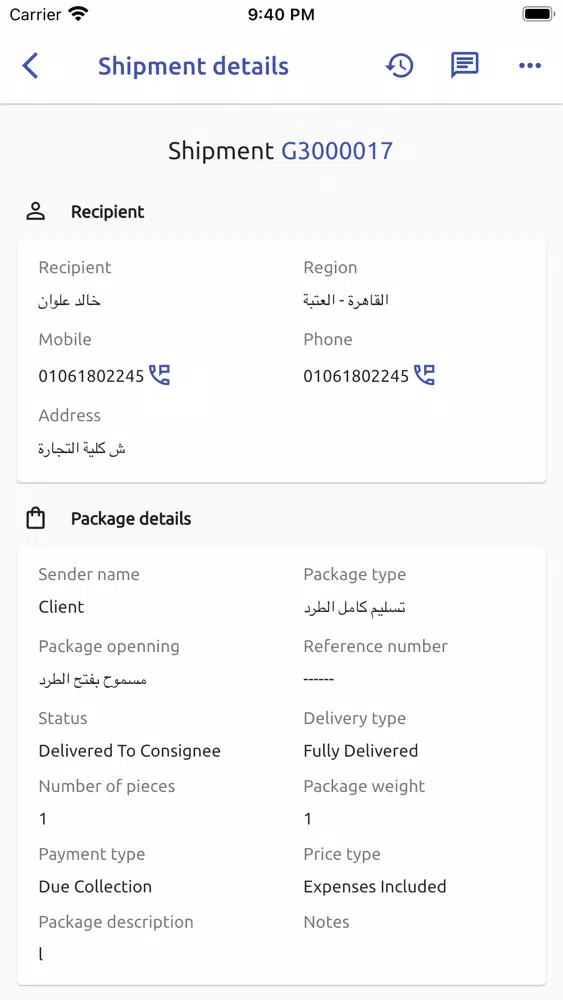This screenshot has width=563, height=1000.
Task: Tap the person icon next to Recipient heading
Action: click(36, 212)
